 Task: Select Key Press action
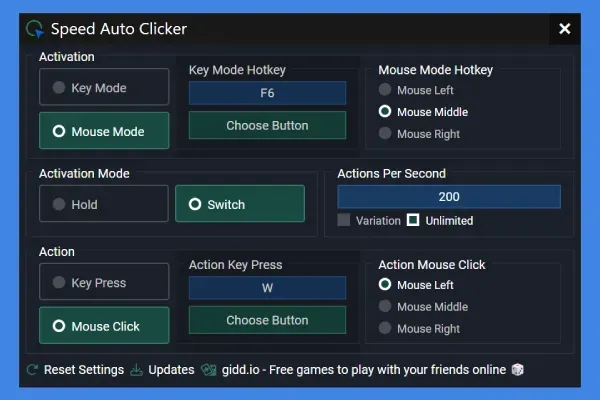tap(104, 282)
